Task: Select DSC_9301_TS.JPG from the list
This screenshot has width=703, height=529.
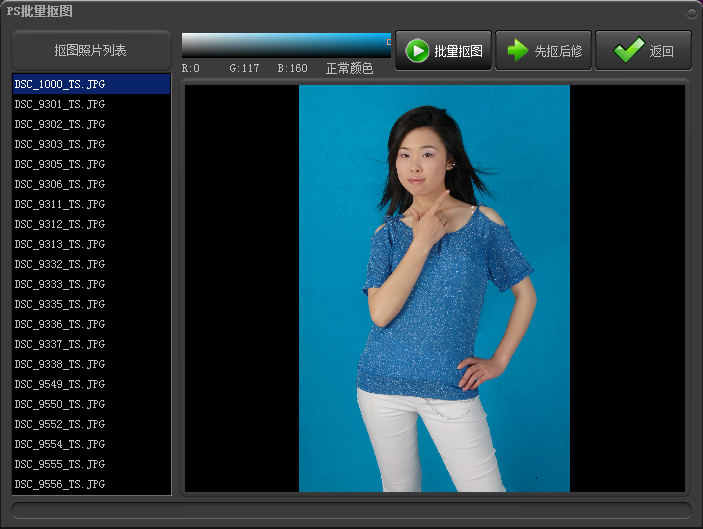Action: 60,104
